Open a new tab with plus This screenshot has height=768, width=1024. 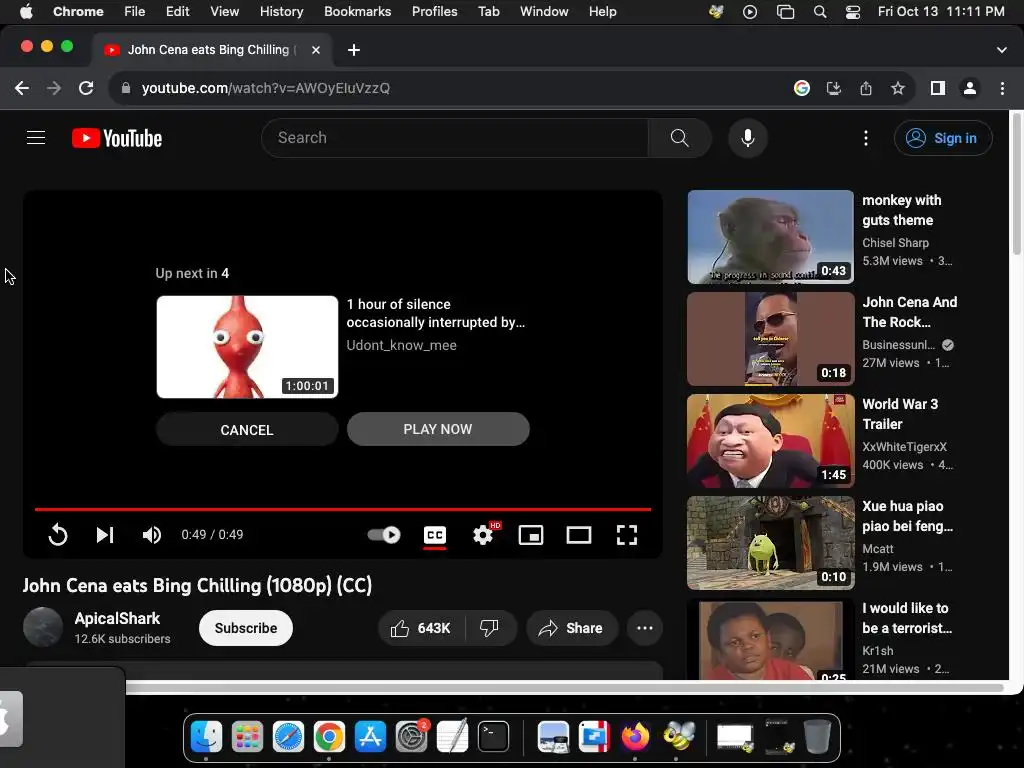pos(354,50)
